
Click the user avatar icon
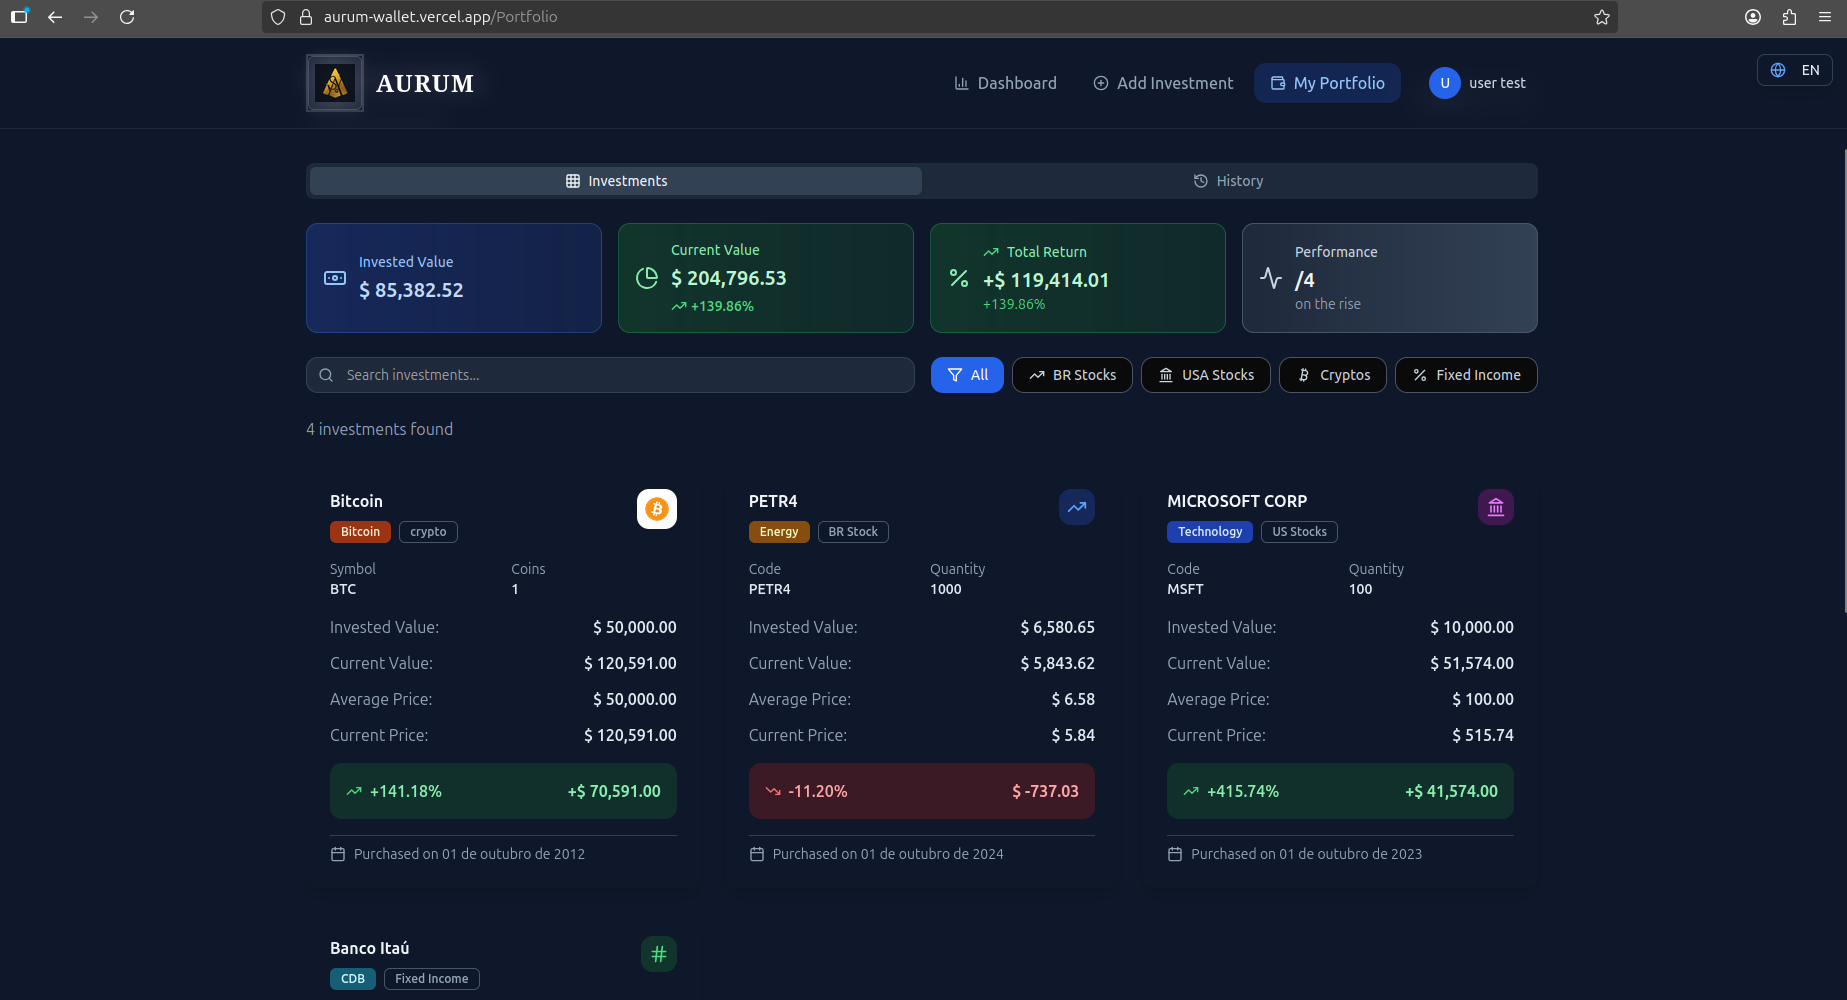1444,83
